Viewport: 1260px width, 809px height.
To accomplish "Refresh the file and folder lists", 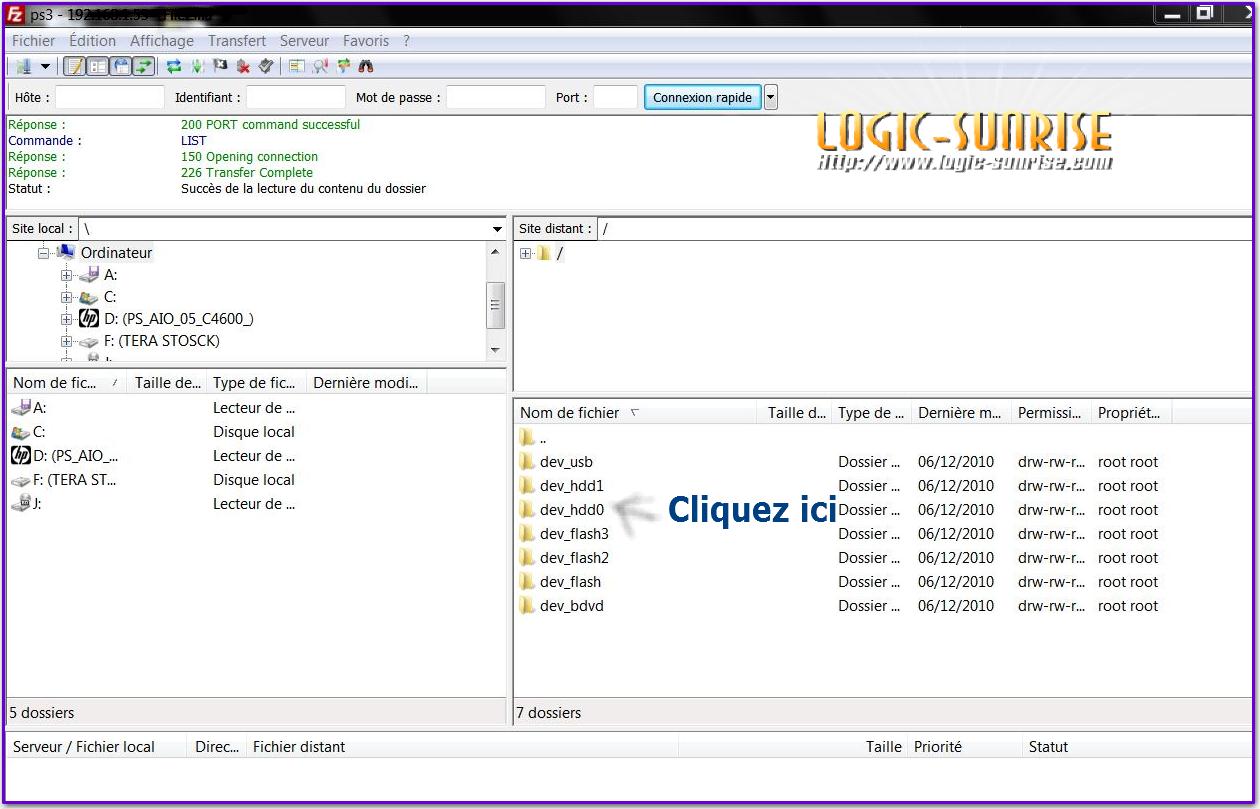I will pos(174,66).
